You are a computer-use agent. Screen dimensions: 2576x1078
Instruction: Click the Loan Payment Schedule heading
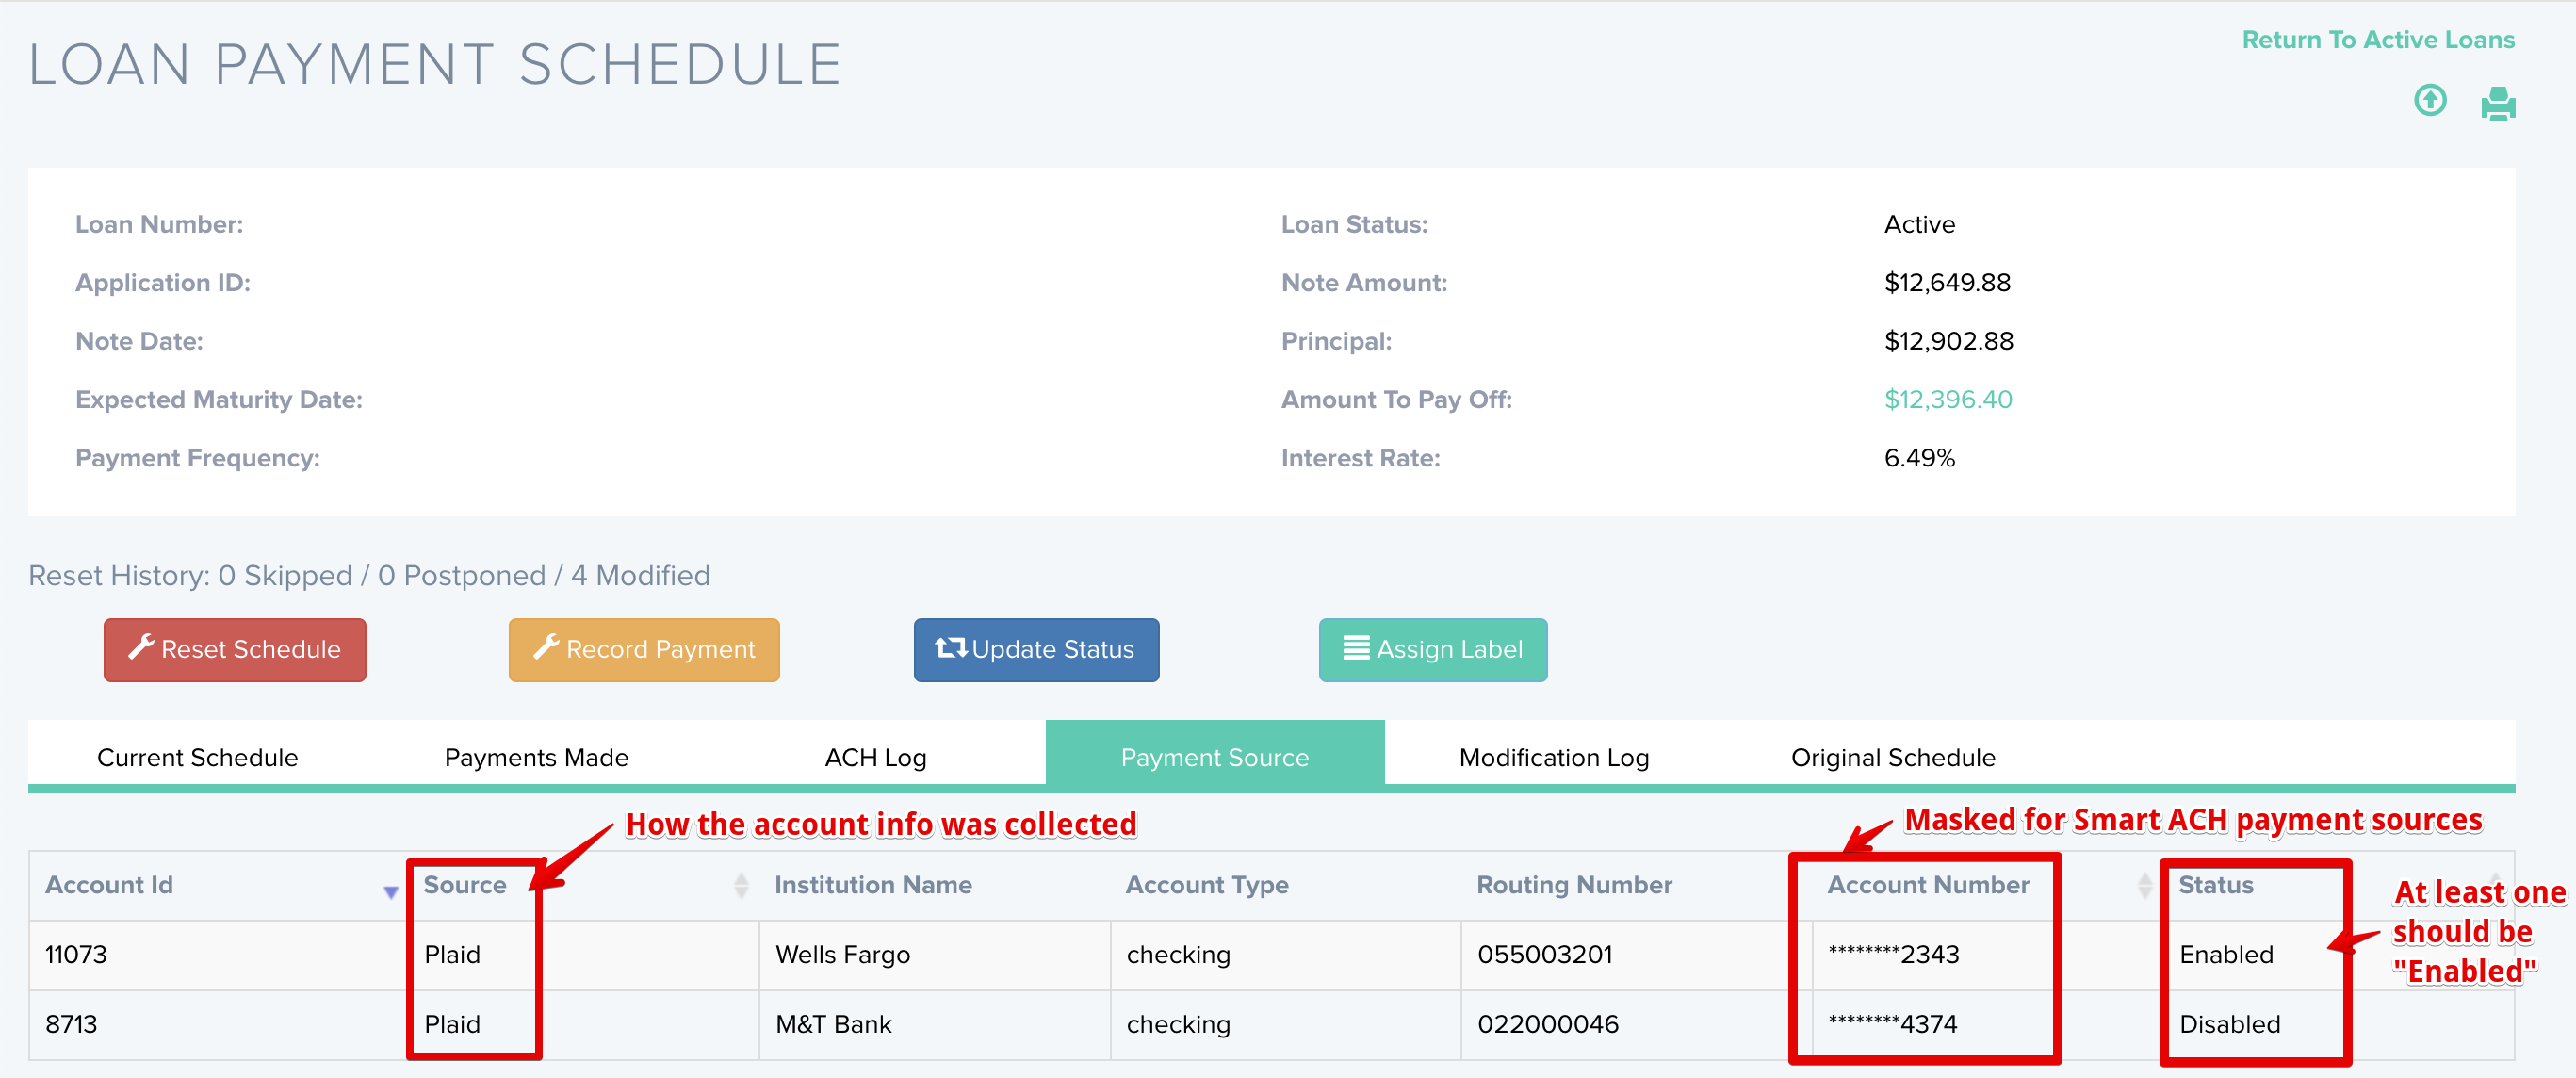(x=434, y=65)
